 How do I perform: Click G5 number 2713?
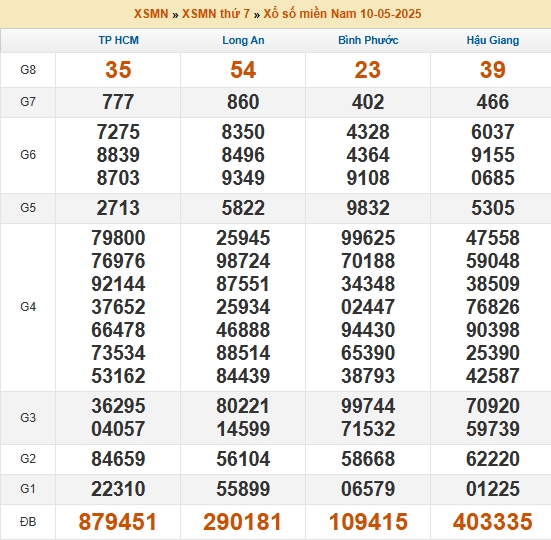(x=118, y=208)
